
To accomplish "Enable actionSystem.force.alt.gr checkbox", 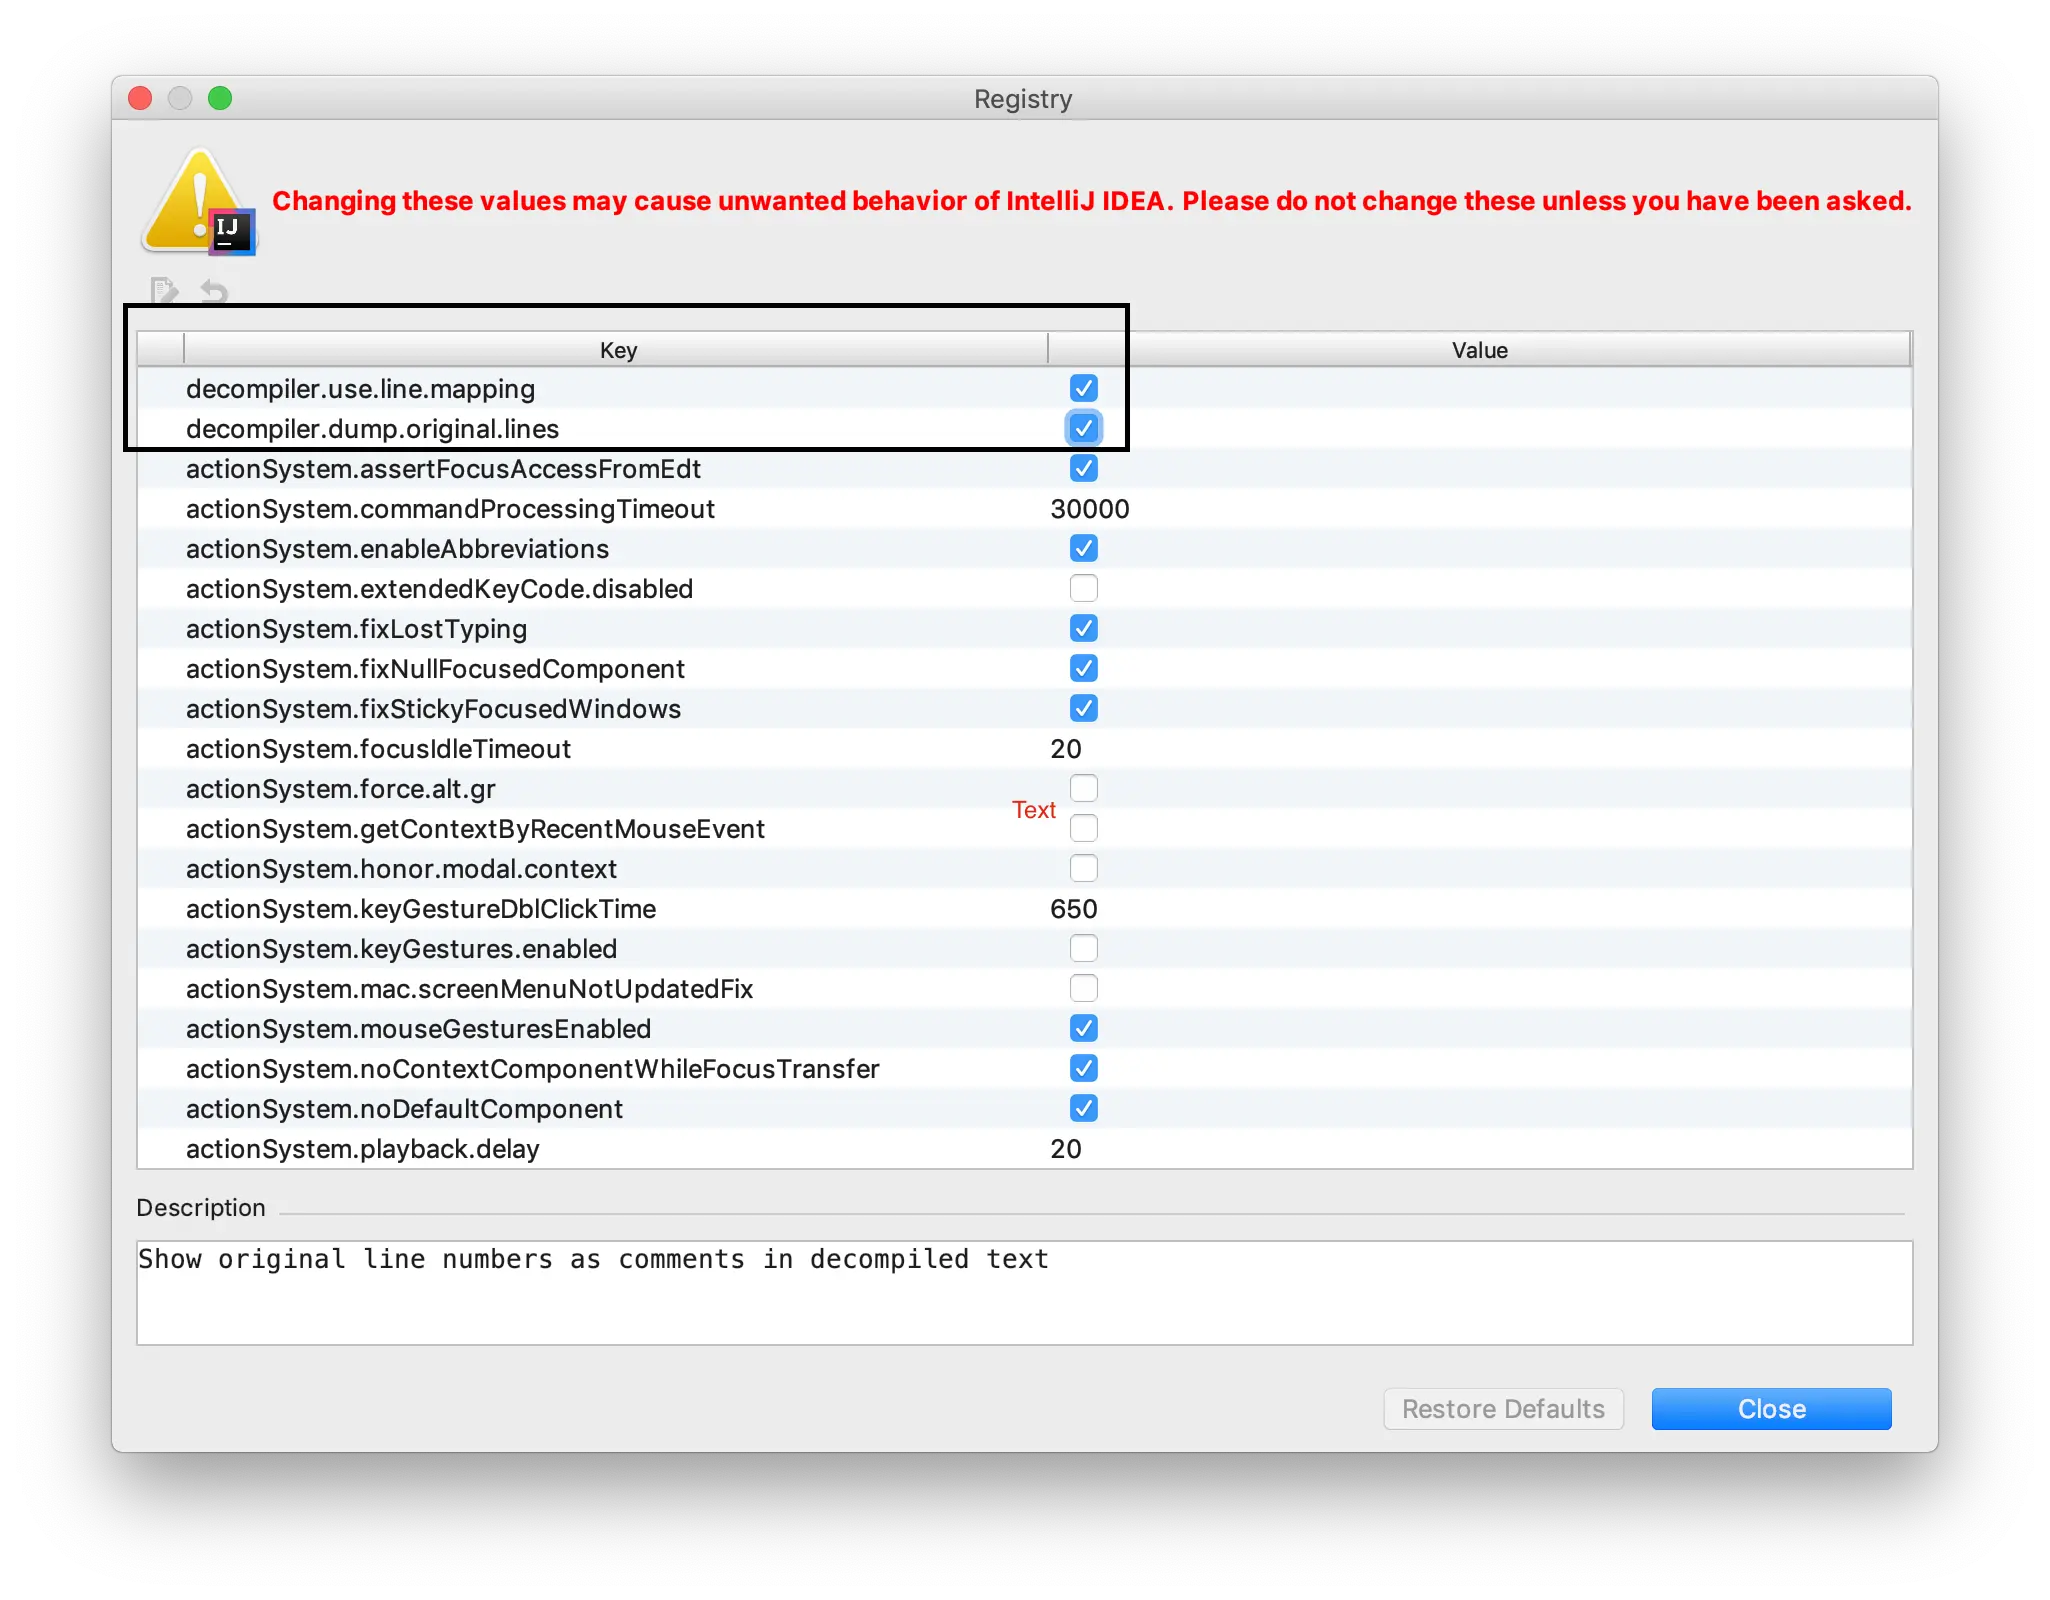I will tap(1083, 788).
